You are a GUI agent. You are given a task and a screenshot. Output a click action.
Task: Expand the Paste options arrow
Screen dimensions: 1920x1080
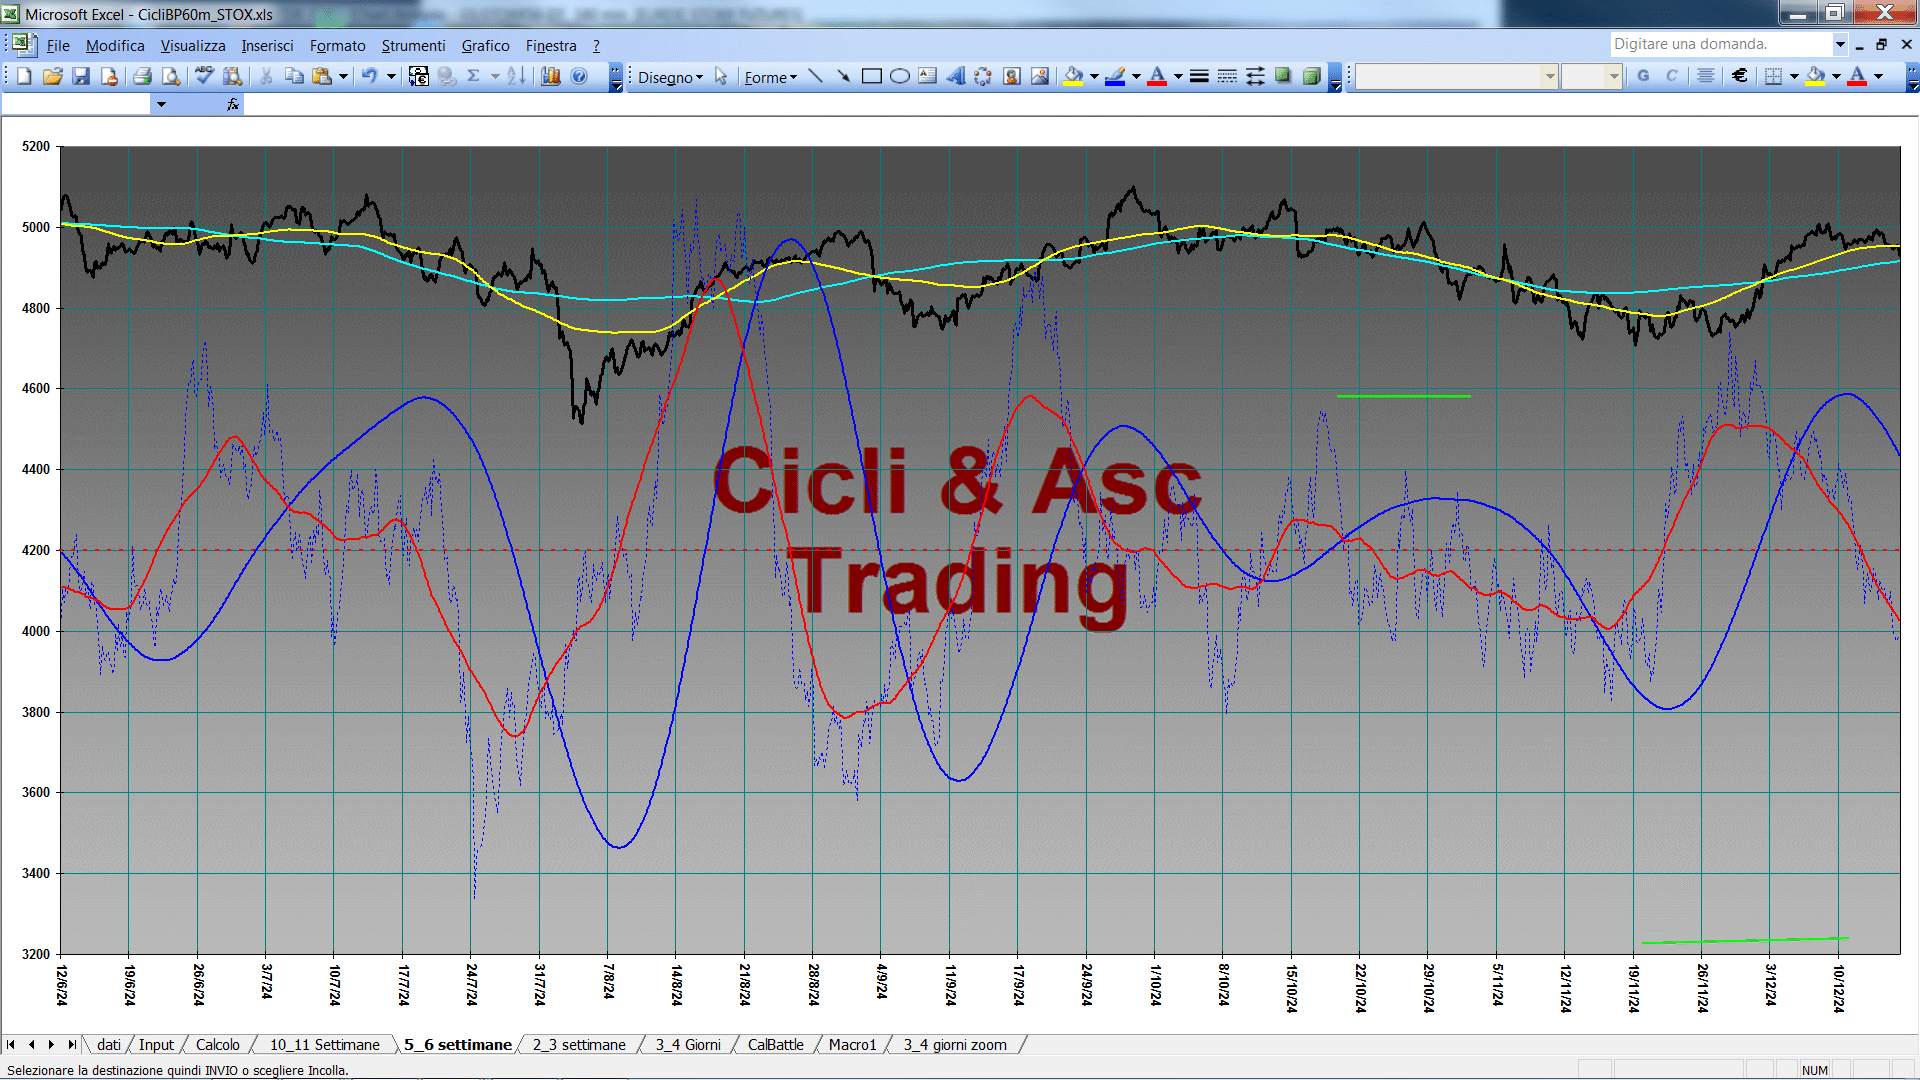pos(343,76)
